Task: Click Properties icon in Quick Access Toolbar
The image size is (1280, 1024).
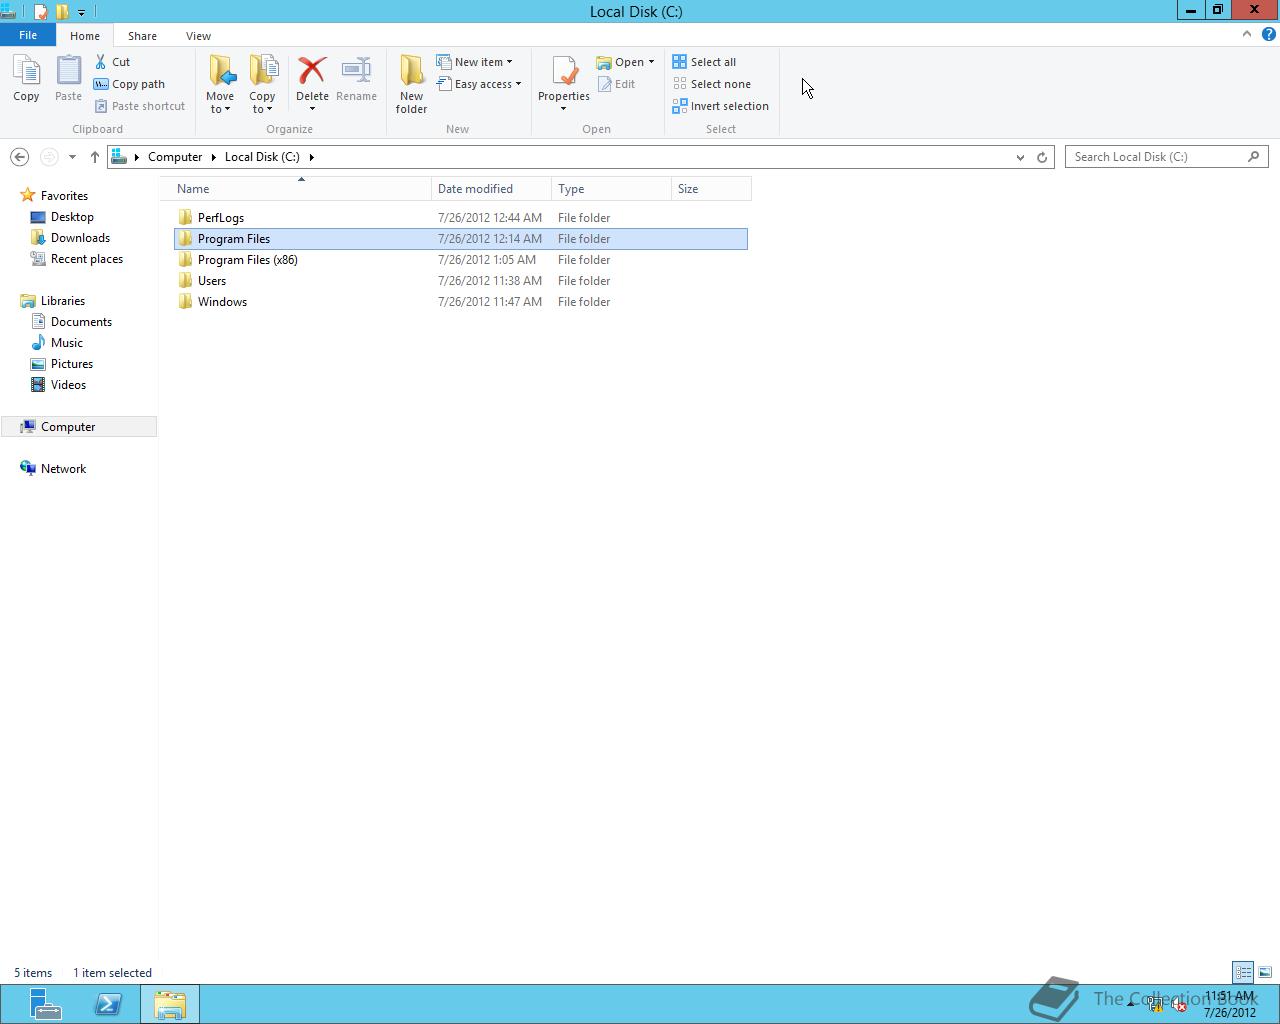Action: tap(40, 12)
